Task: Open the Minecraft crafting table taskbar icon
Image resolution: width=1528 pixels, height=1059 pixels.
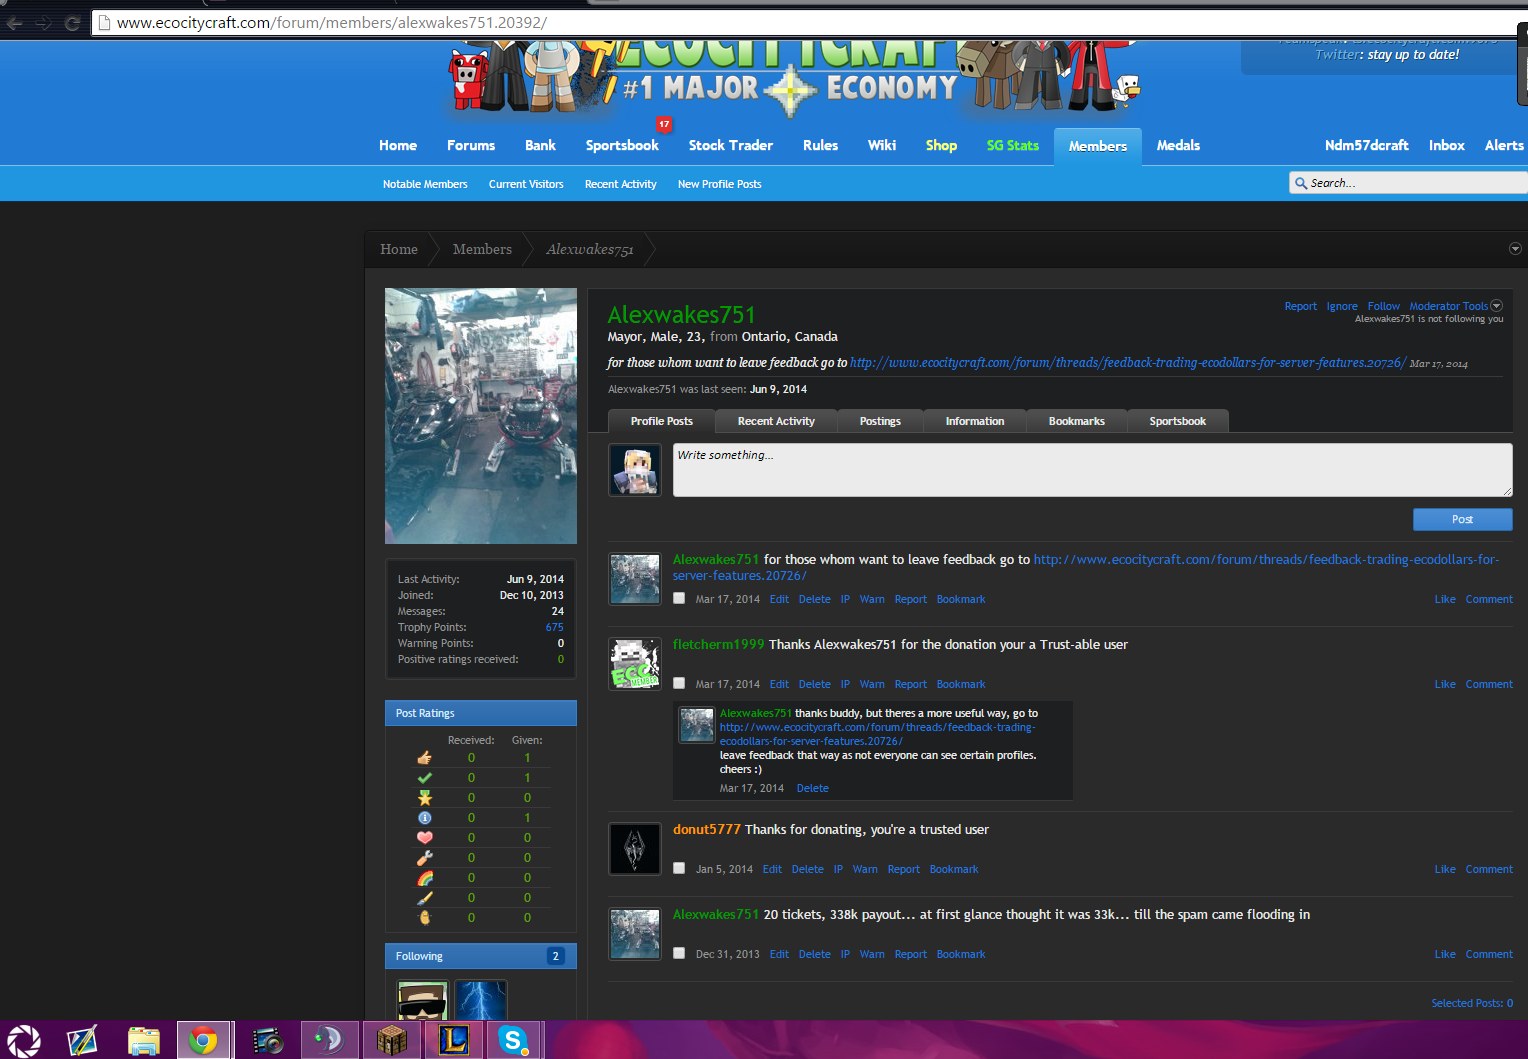Action: 391,1041
